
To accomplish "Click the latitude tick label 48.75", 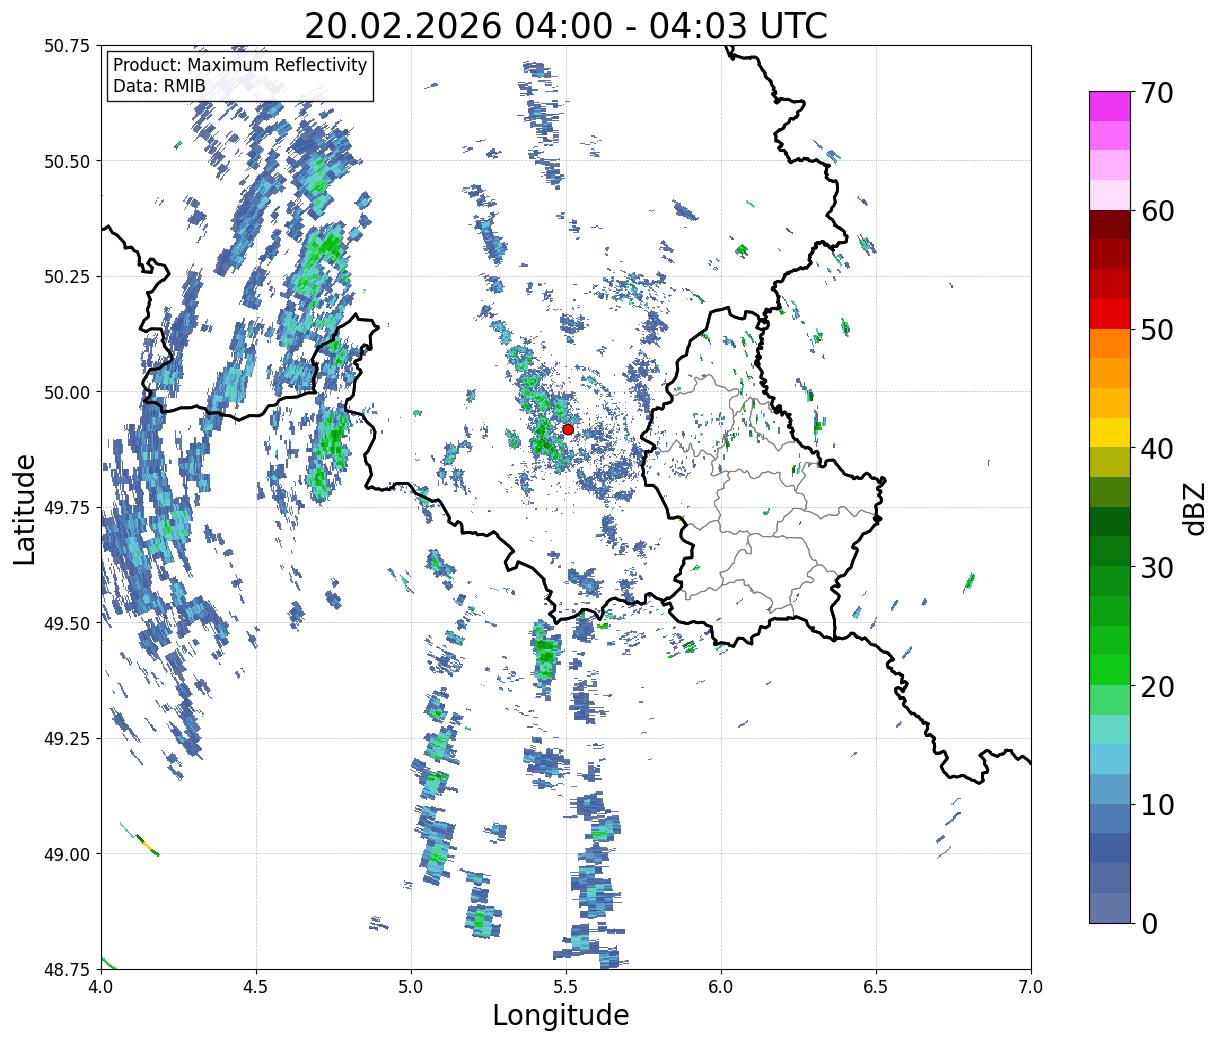I will 67,969.
